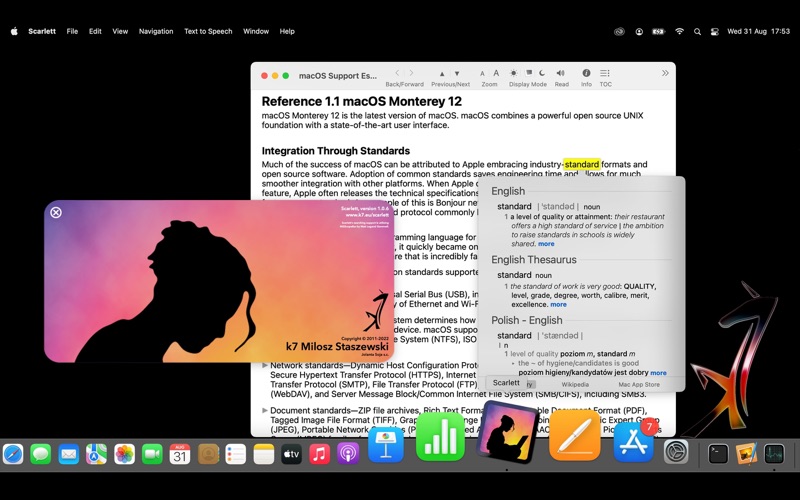Image resolution: width=800 pixels, height=500 pixels.
Task: Open Keynote from the Dock
Action: [386, 445]
